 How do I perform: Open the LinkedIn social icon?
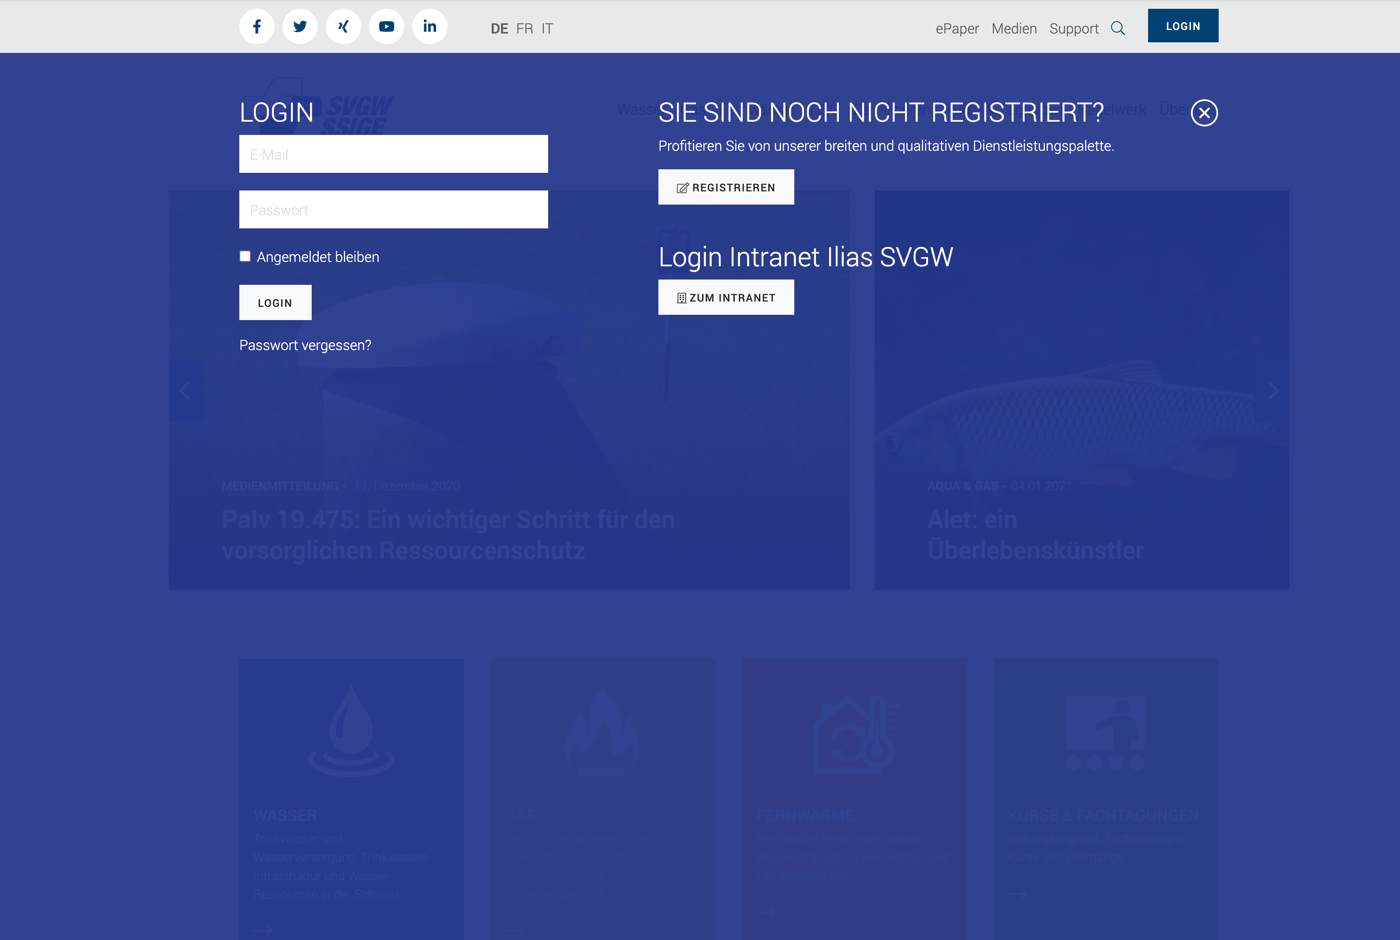click(430, 27)
